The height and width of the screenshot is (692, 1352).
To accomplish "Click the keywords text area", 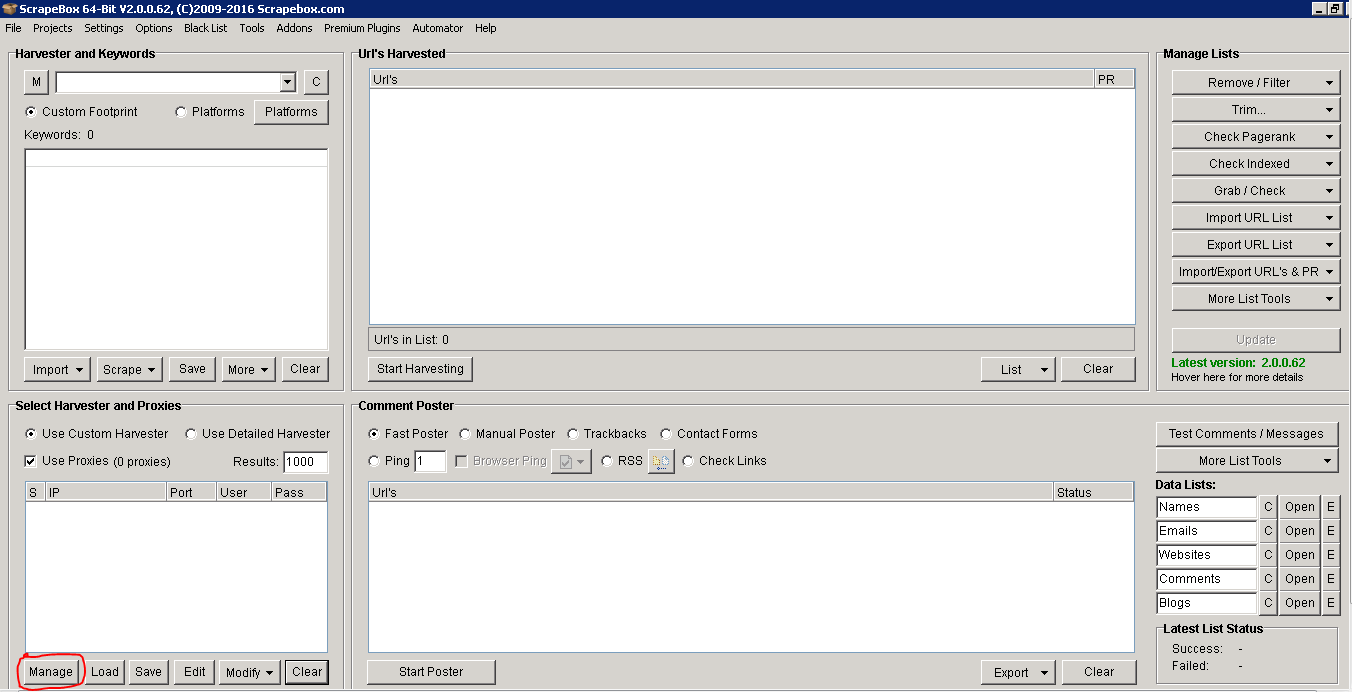I will coord(176,249).
